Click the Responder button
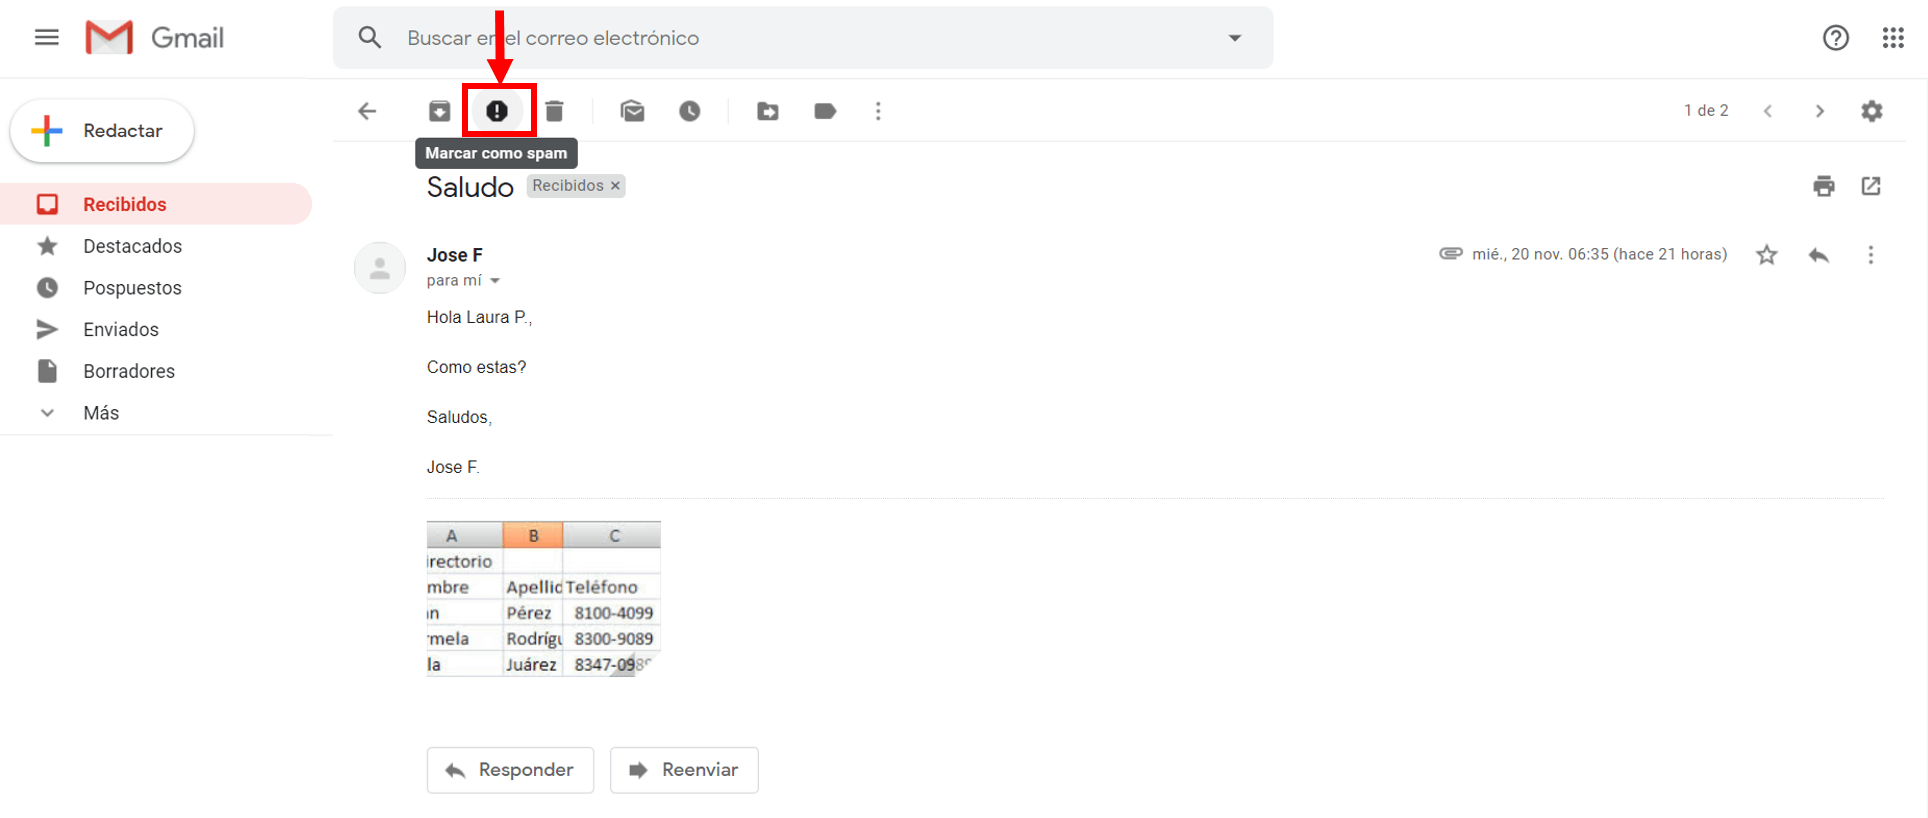 pos(510,770)
